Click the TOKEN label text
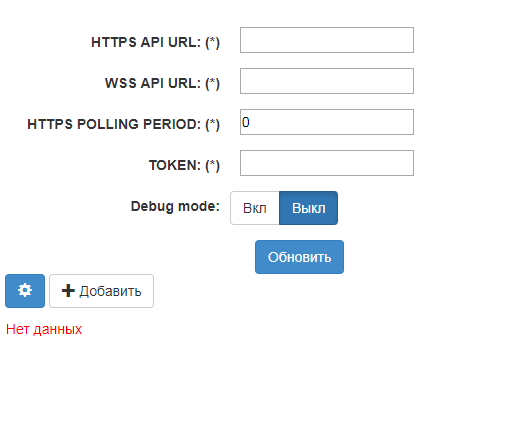The width and height of the screenshot is (526, 424). coord(175,165)
